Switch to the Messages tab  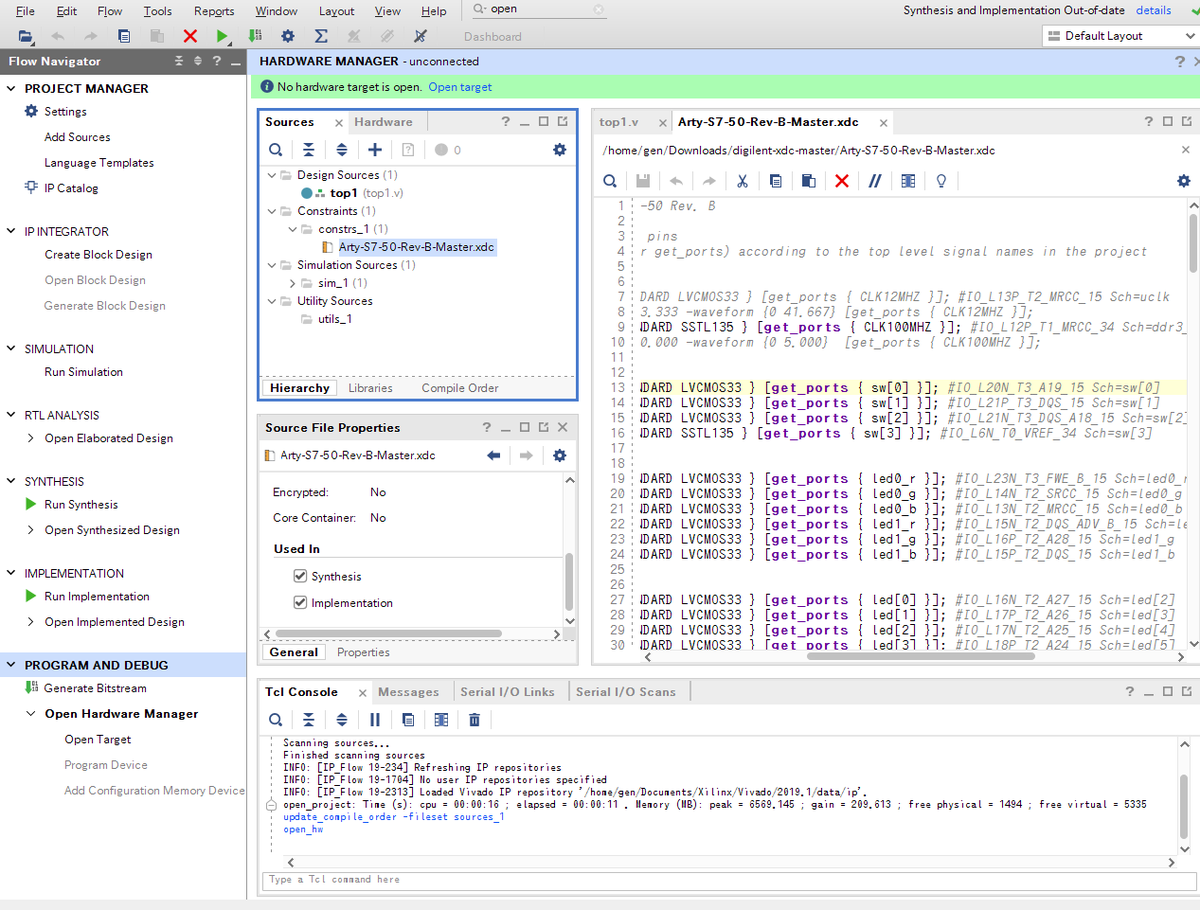pos(408,692)
